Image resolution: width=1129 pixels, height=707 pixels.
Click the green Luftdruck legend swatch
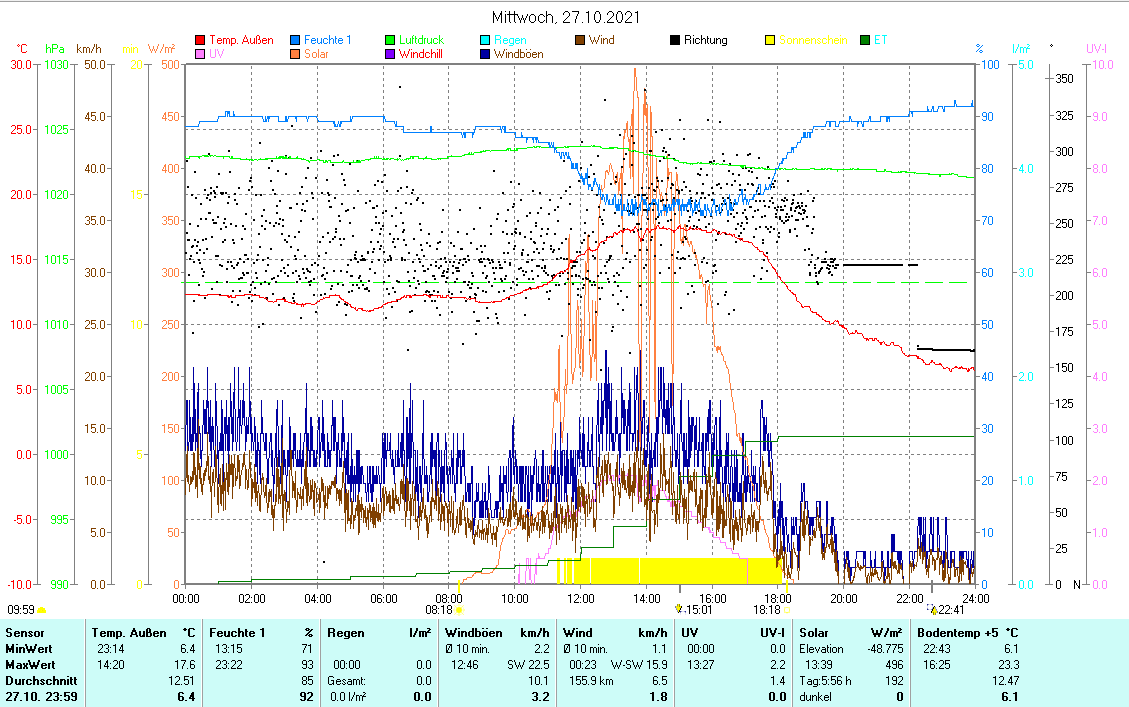390,41
